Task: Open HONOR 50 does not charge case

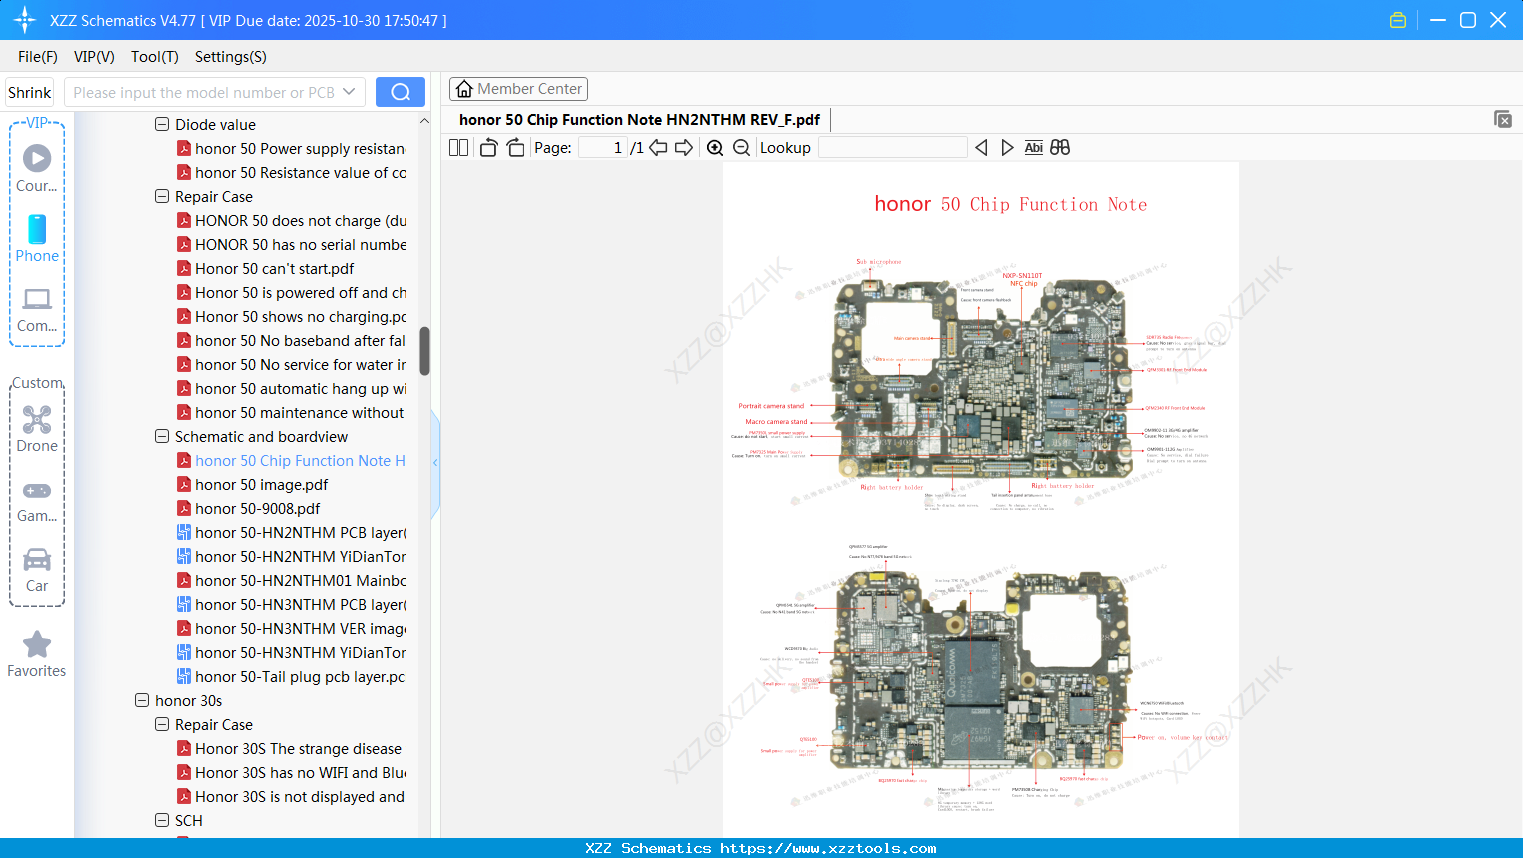Action: tap(291, 221)
